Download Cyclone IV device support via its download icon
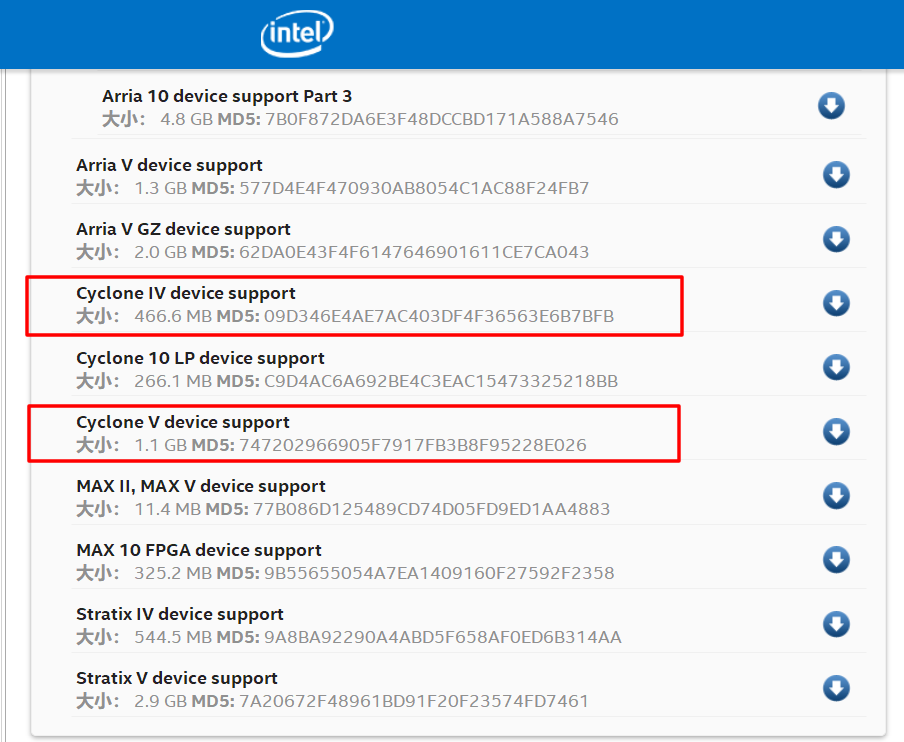Screen dimensions: 904x742 click(836, 303)
